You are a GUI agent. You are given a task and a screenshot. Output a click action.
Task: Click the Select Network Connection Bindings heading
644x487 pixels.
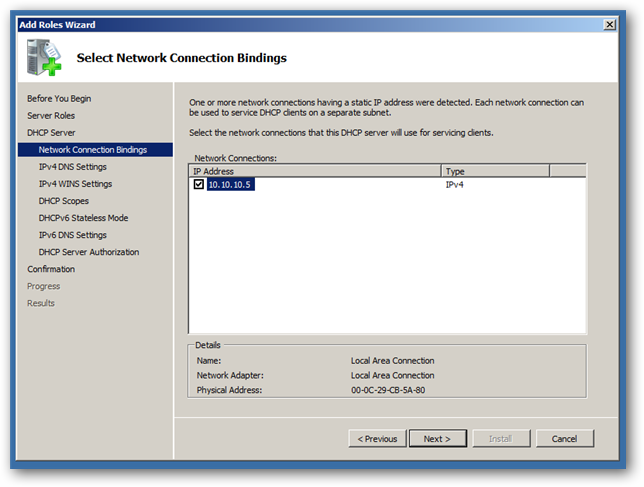coord(182,58)
